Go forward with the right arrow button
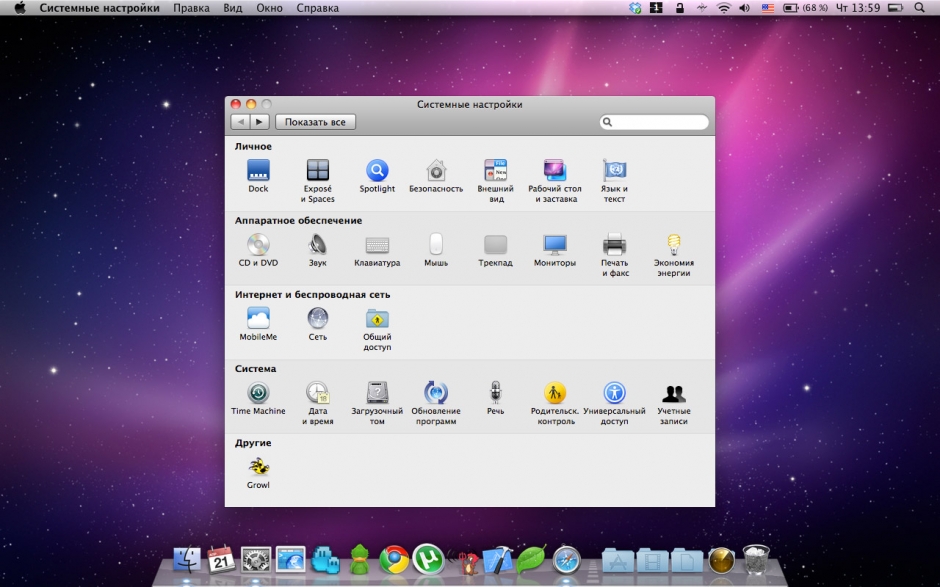This screenshot has width=940, height=587. click(x=259, y=122)
